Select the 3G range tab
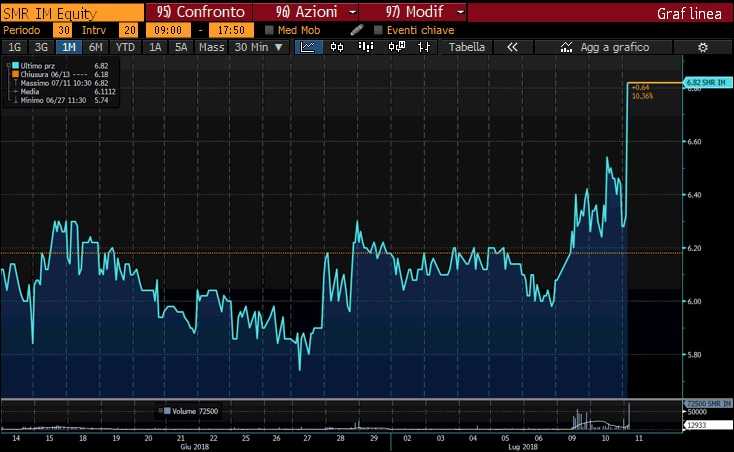This screenshot has width=734, height=452. click(41, 47)
